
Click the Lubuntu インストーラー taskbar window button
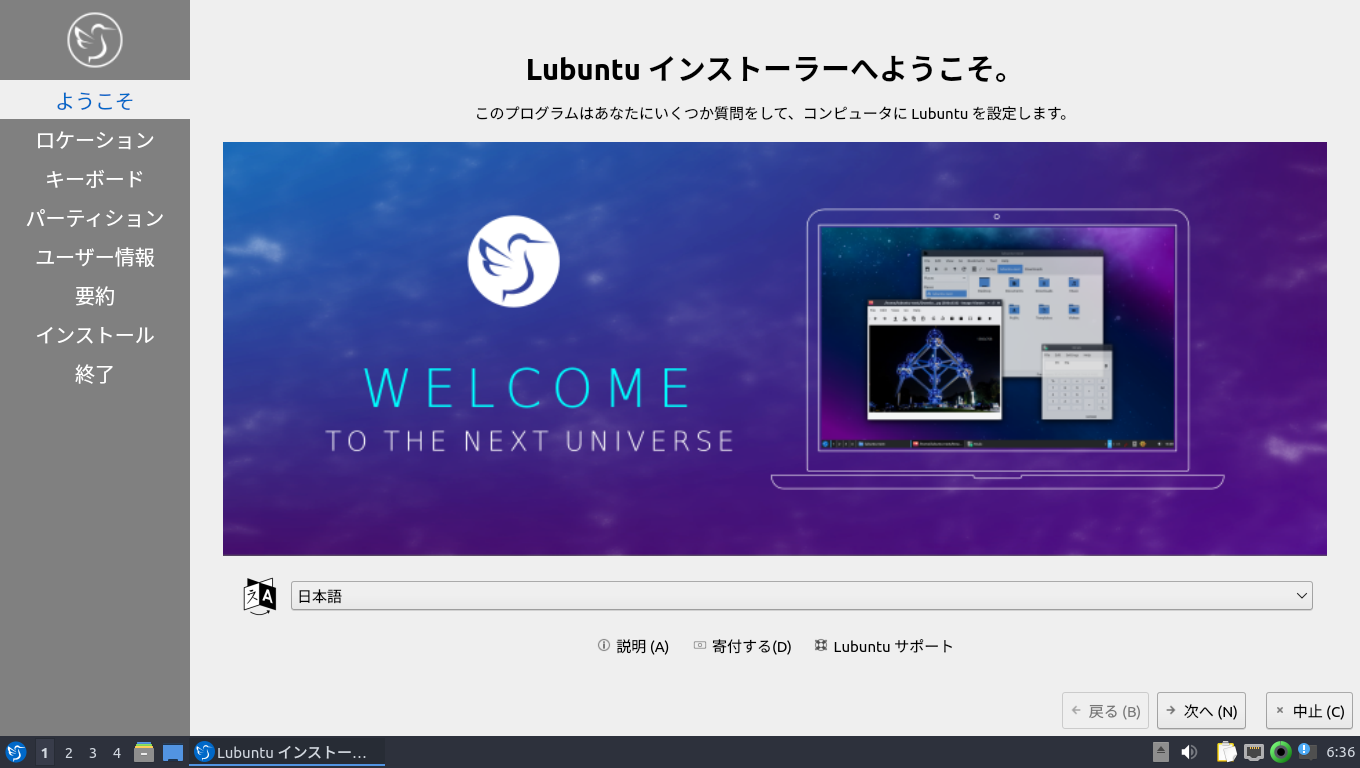pos(287,752)
